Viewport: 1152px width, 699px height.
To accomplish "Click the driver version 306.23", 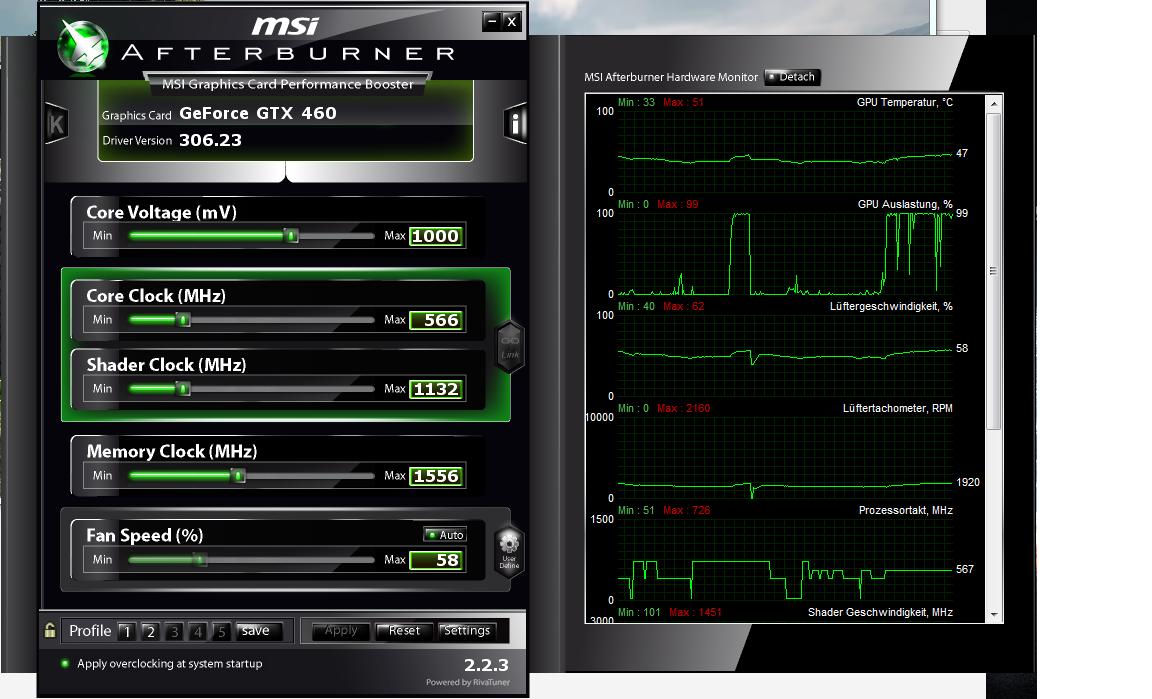I will pyautogui.click(x=210, y=140).
